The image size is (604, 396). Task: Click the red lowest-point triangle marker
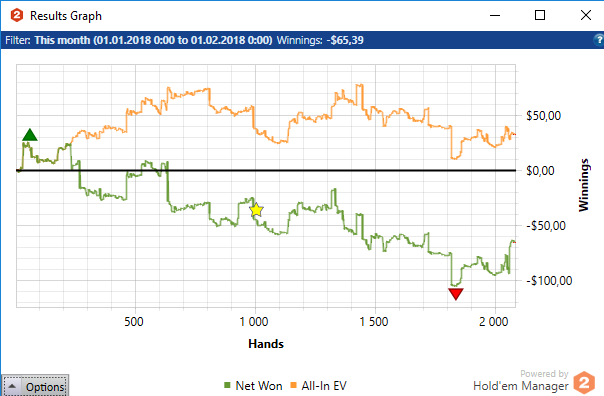(456, 294)
